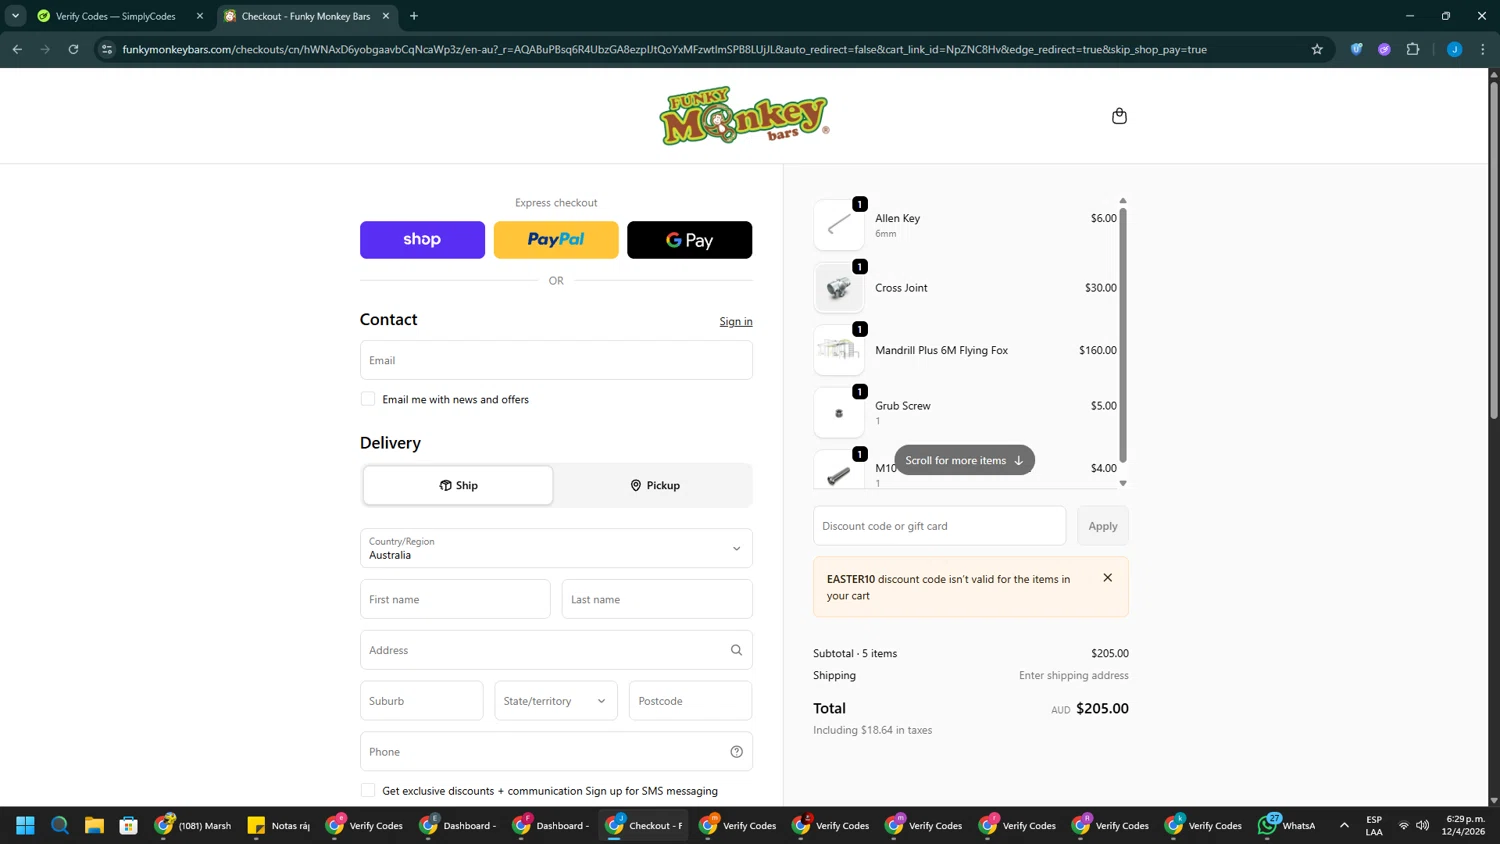The width and height of the screenshot is (1500, 844).
Task: Click Scroll for more items
Action: 964,460
